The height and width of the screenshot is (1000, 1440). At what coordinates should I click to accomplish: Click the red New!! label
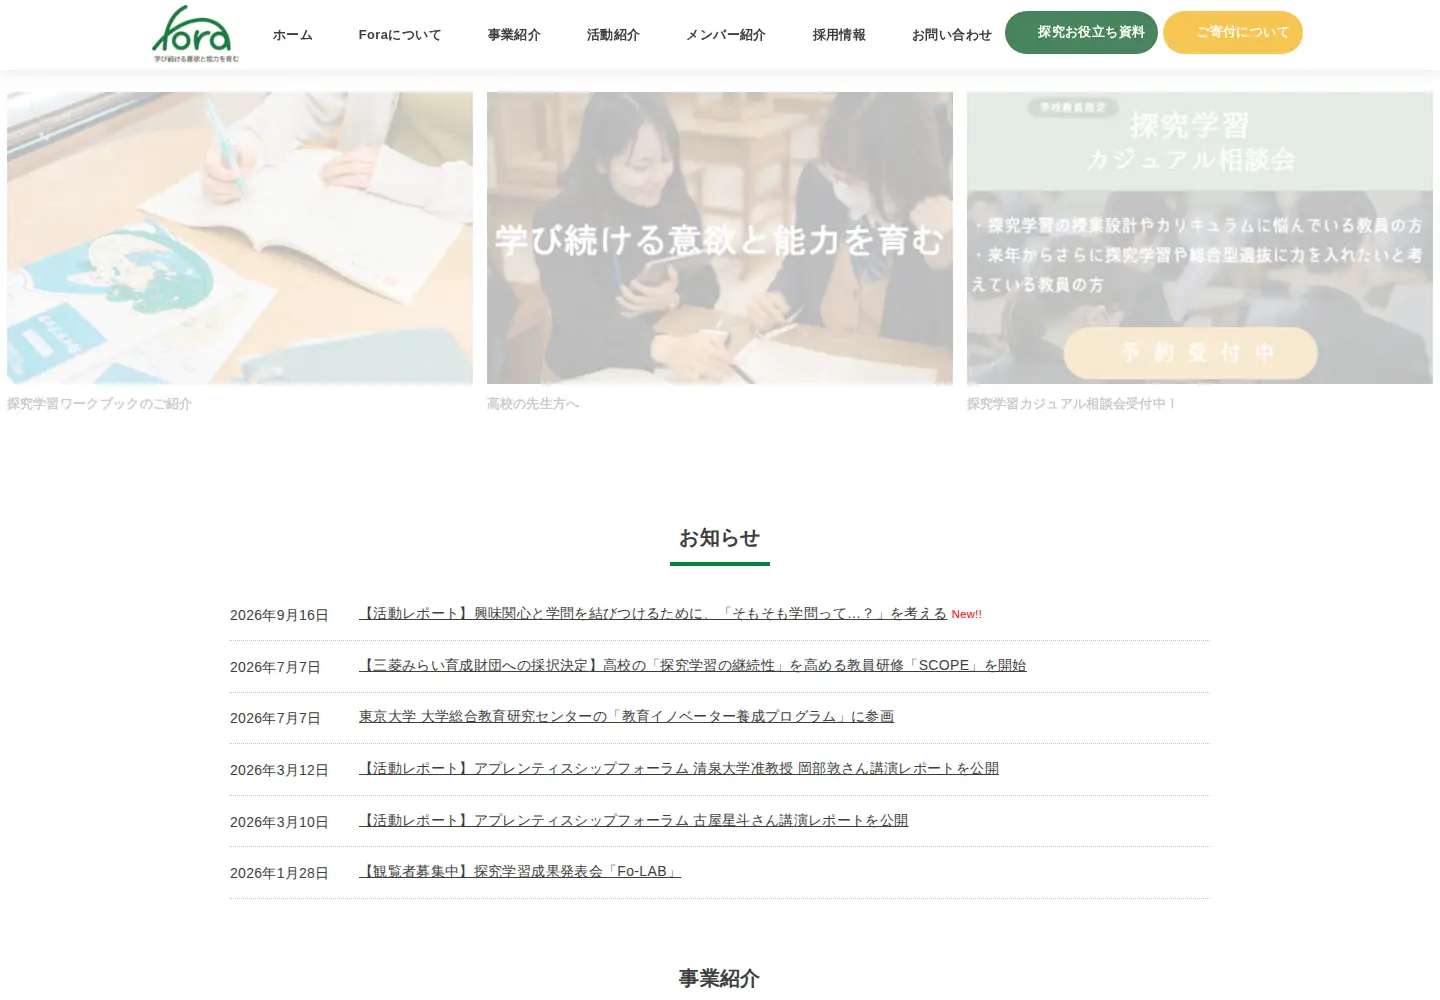click(x=966, y=614)
